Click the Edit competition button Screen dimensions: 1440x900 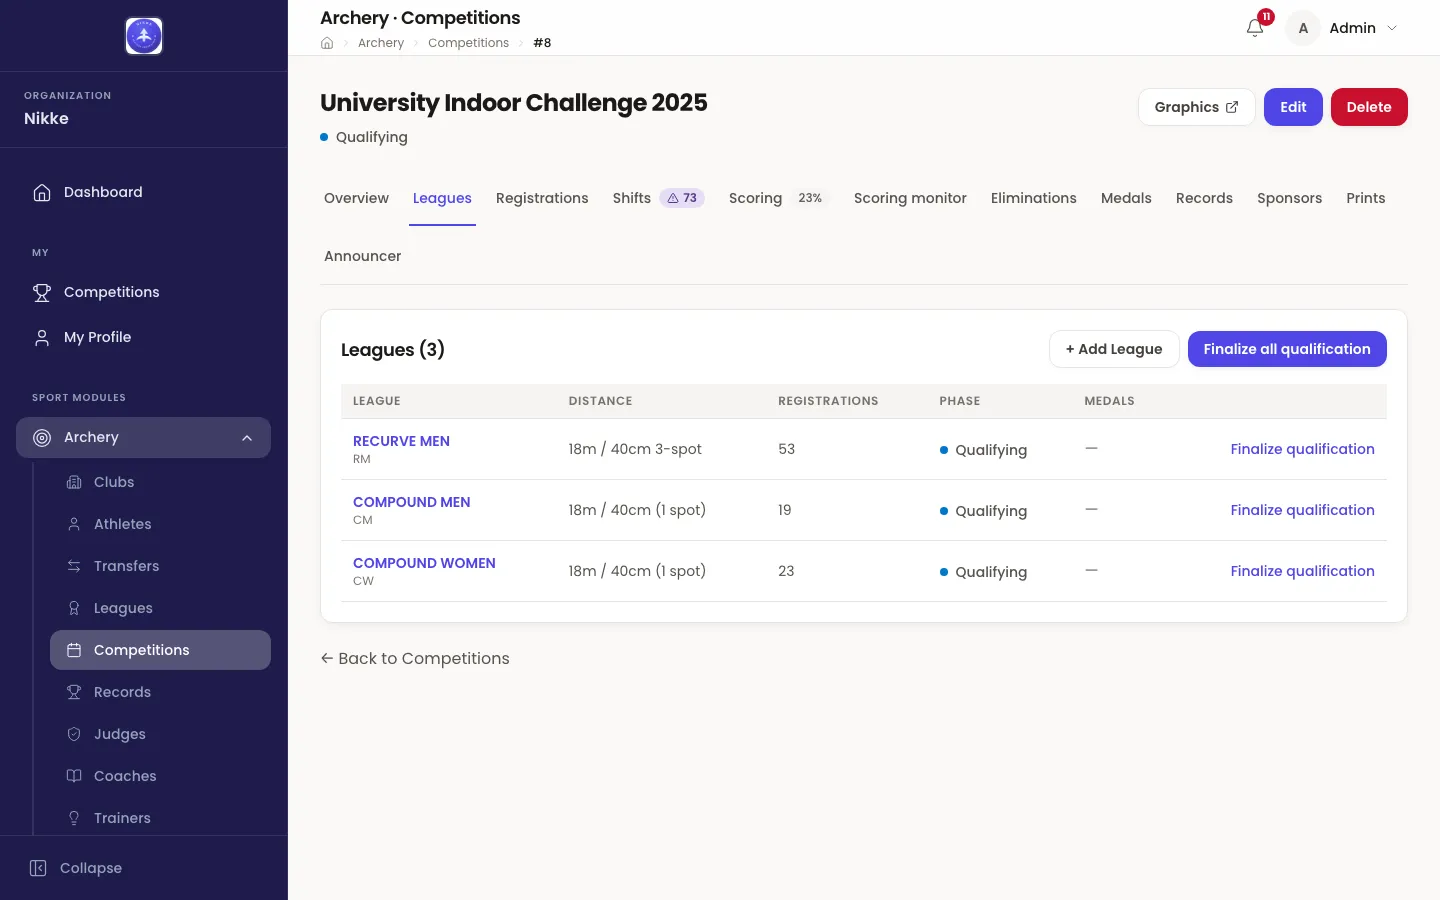(x=1293, y=107)
